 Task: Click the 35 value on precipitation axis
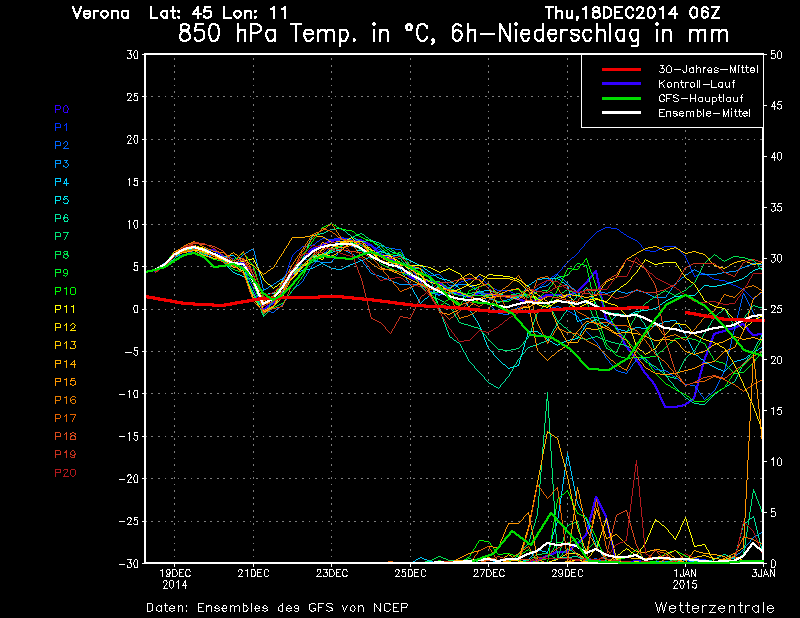(x=776, y=208)
